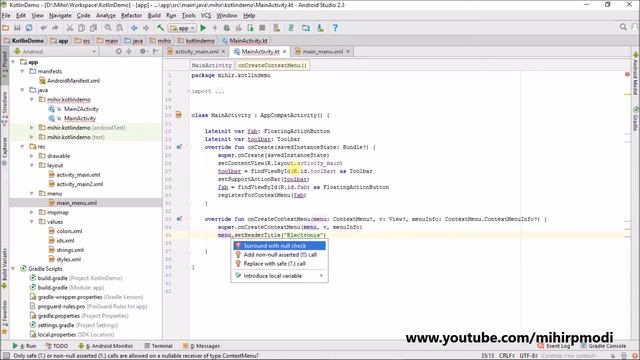The width and height of the screenshot is (640, 360).
Task: Expand the mipmap folder node
Action: (32, 212)
